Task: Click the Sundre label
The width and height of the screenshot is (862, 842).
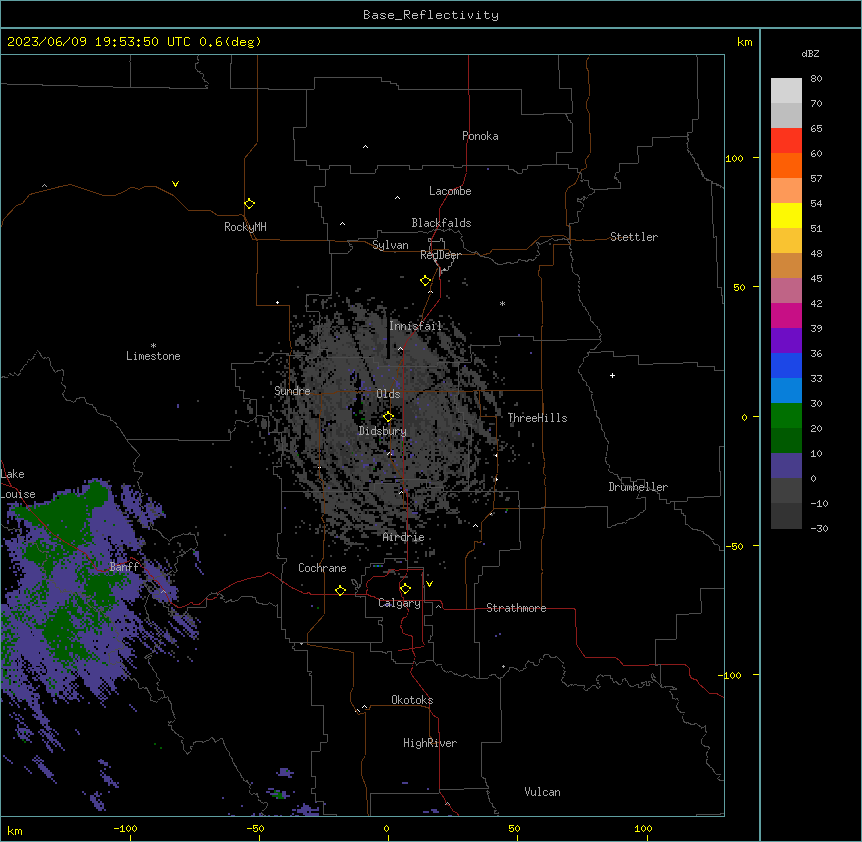Action: click(292, 391)
